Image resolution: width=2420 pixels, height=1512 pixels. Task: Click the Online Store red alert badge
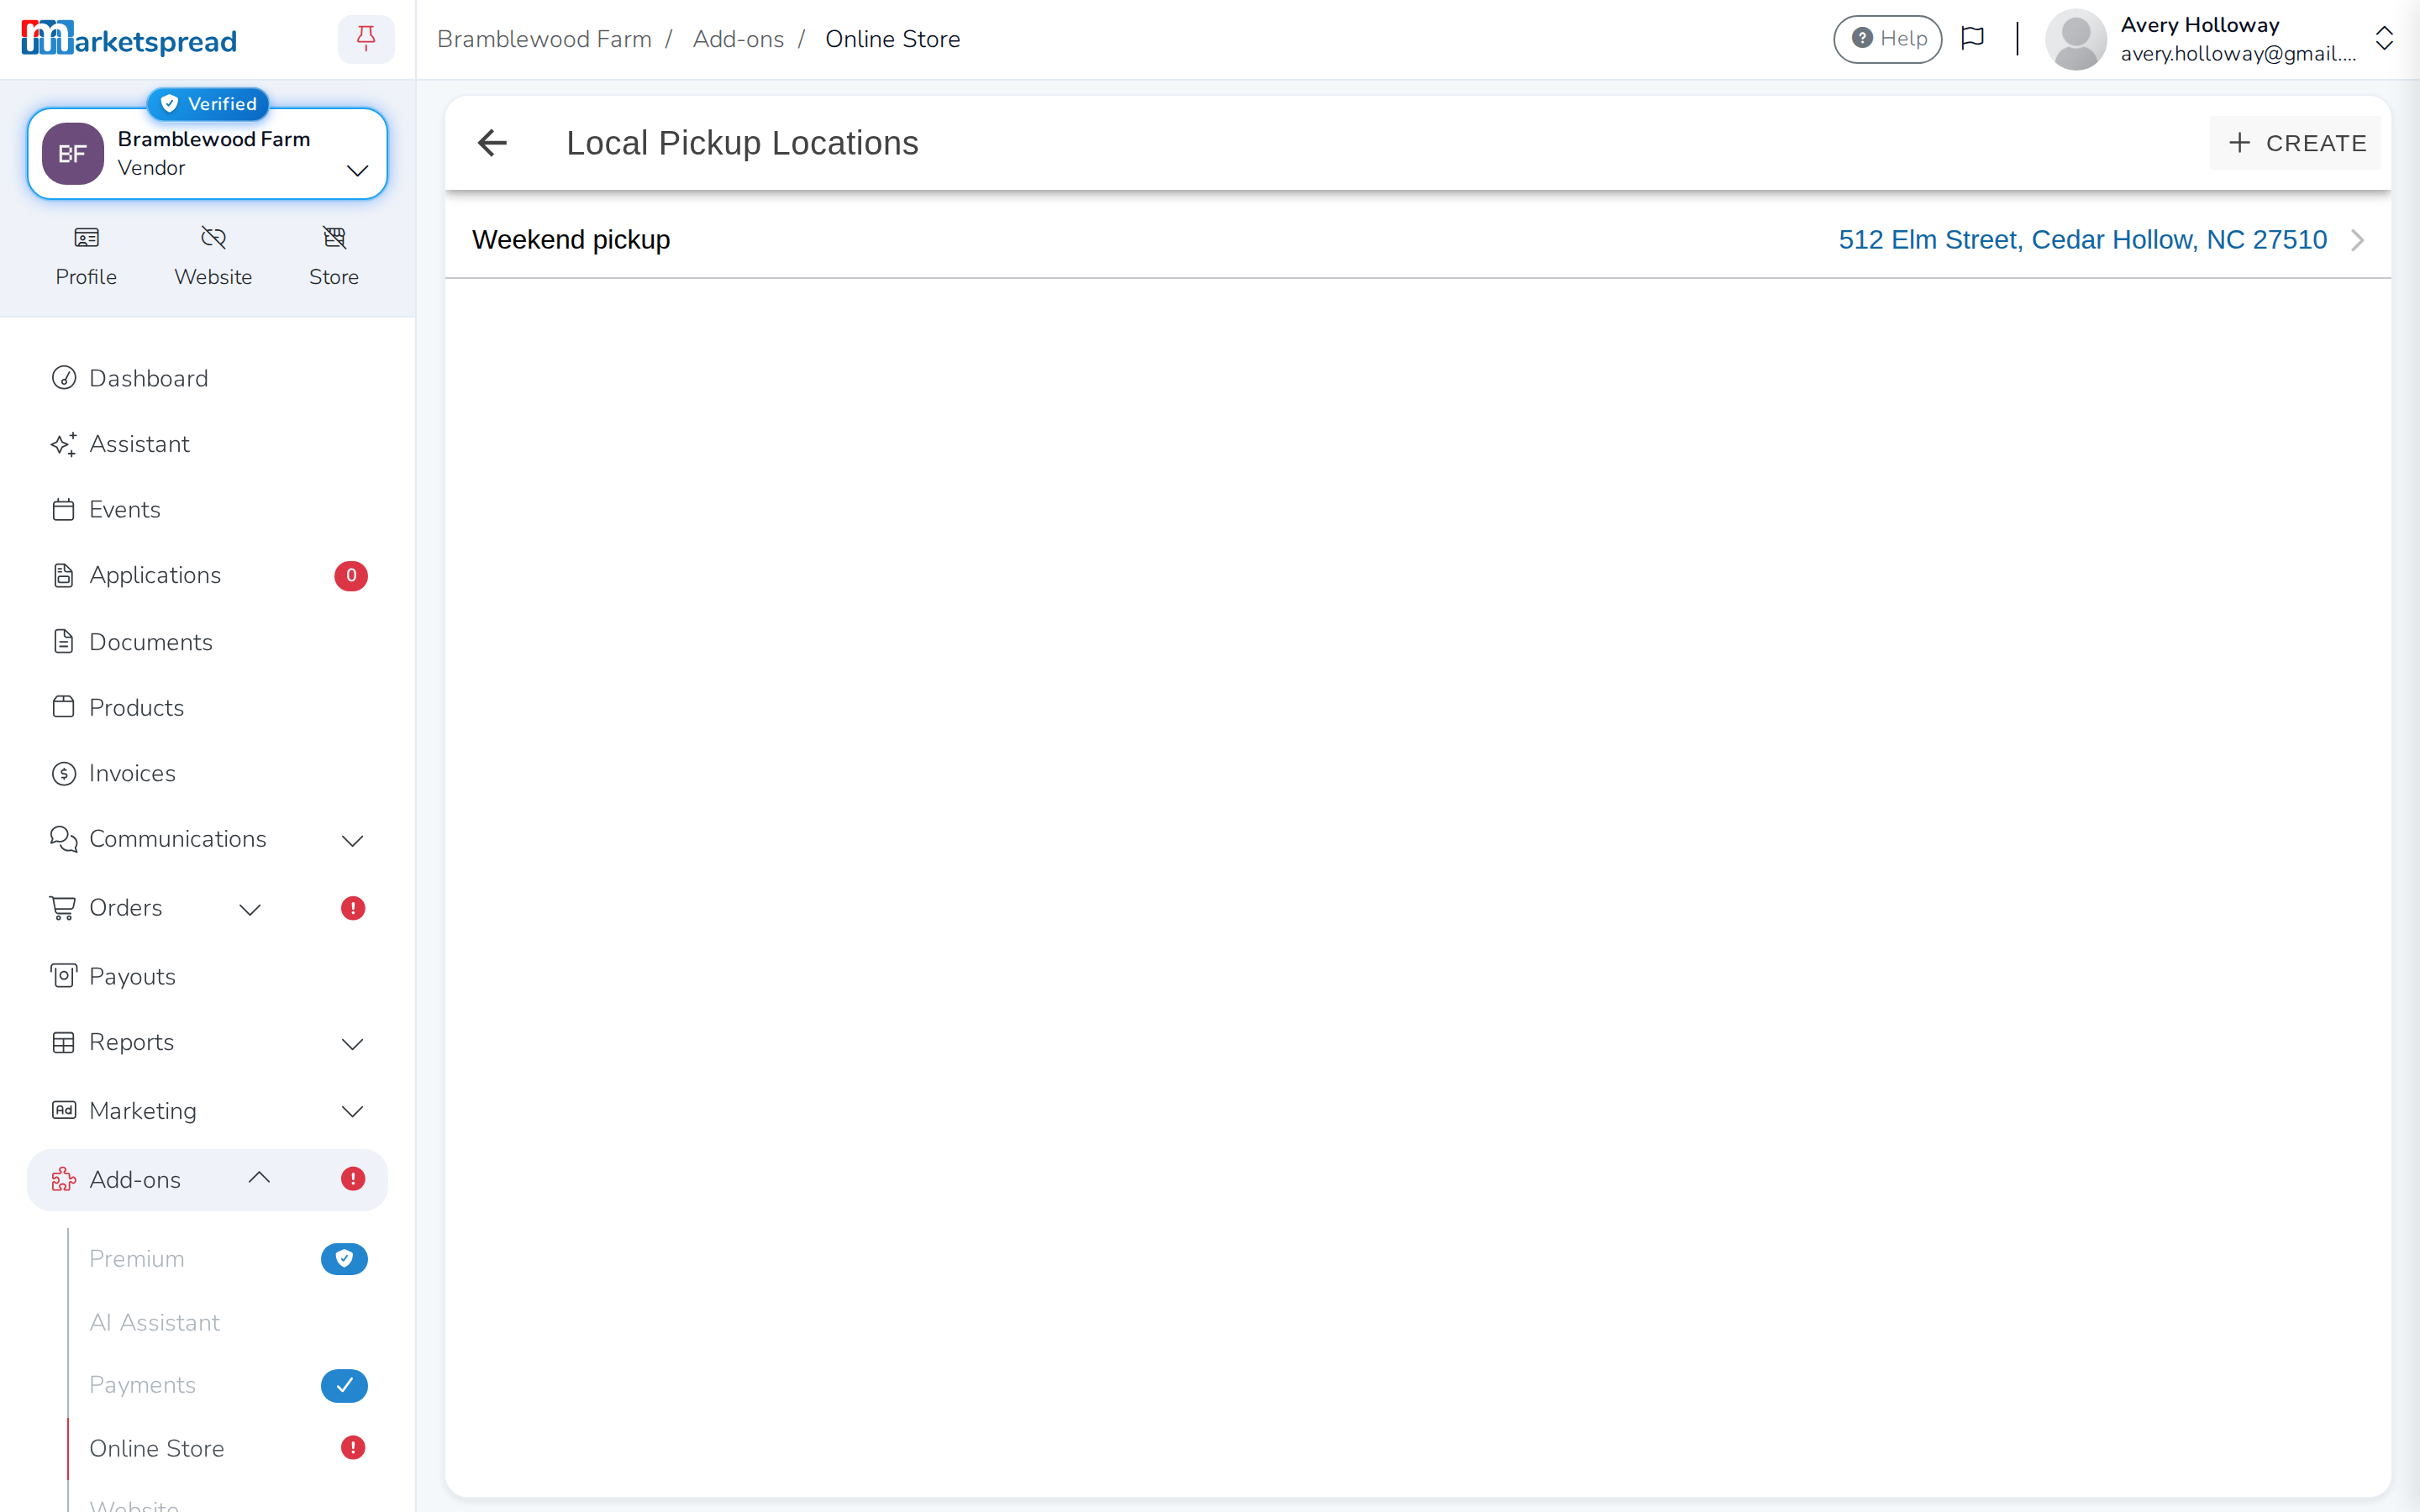pos(353,1448)
